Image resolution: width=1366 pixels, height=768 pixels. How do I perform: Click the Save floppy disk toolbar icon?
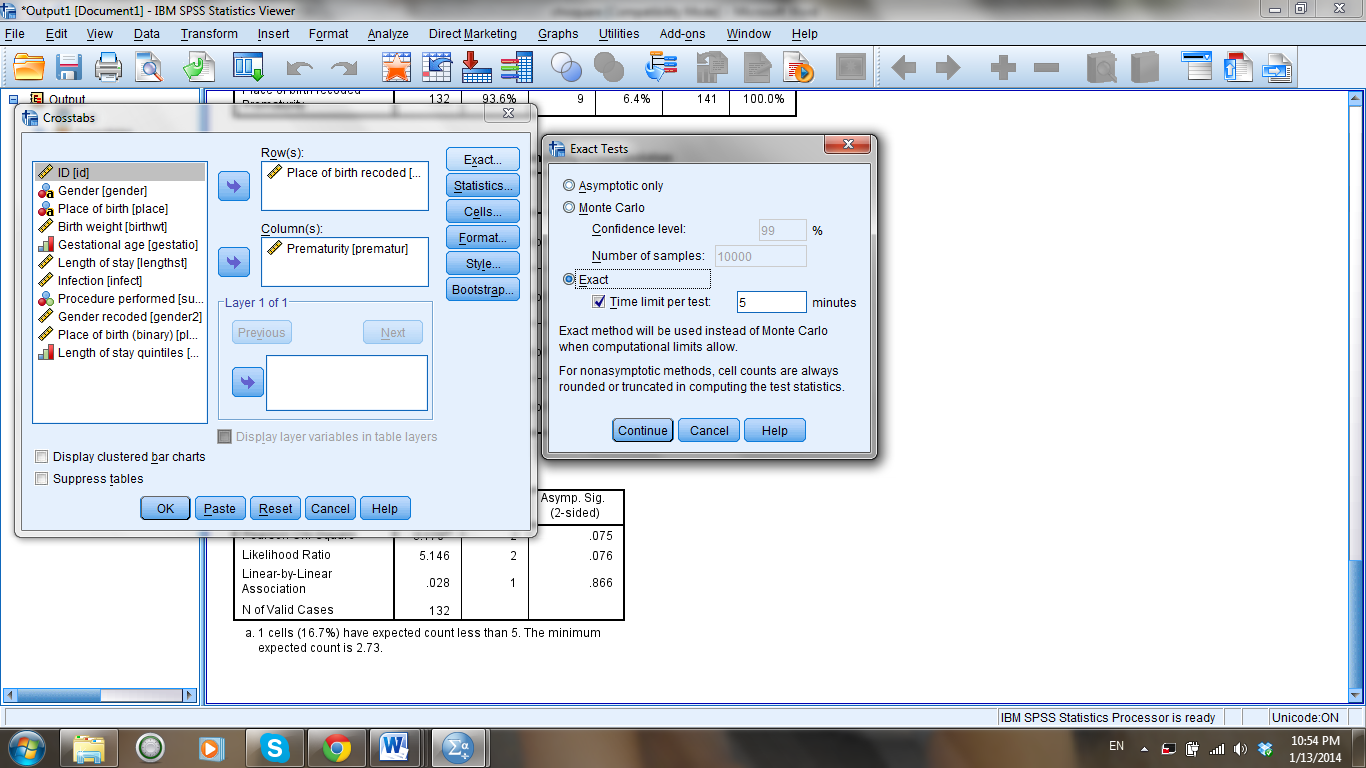(68, 67)
